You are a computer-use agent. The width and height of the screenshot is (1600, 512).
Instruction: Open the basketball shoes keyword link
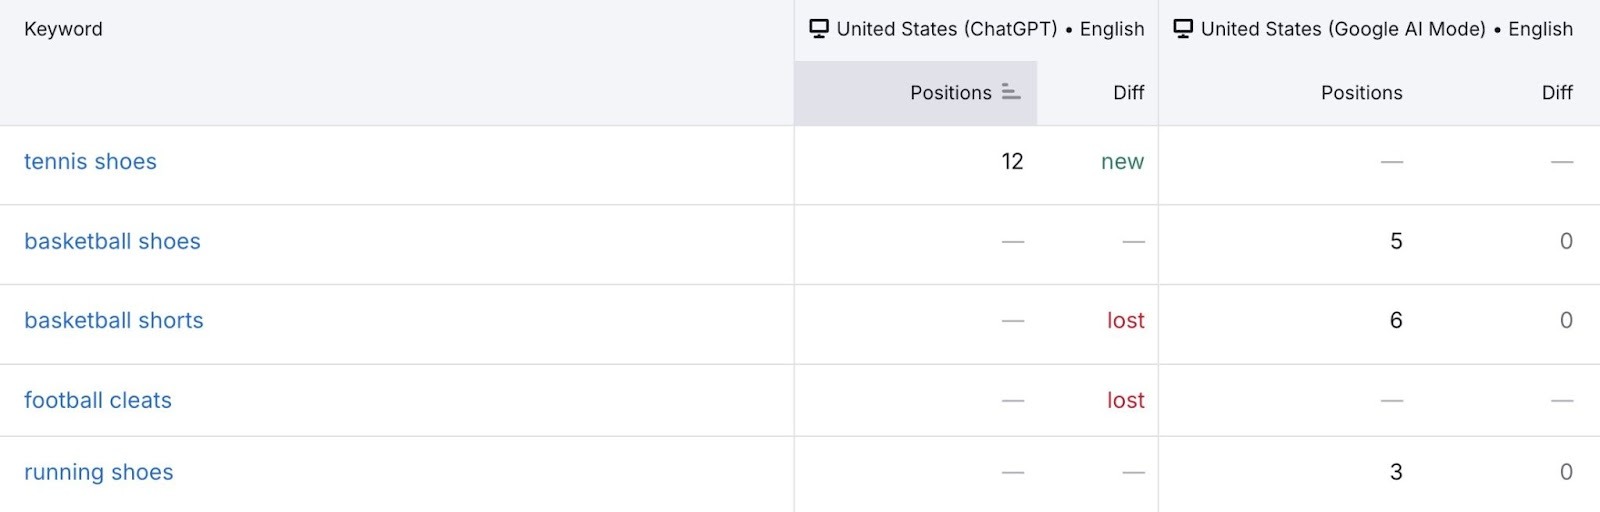click(112, 242)
